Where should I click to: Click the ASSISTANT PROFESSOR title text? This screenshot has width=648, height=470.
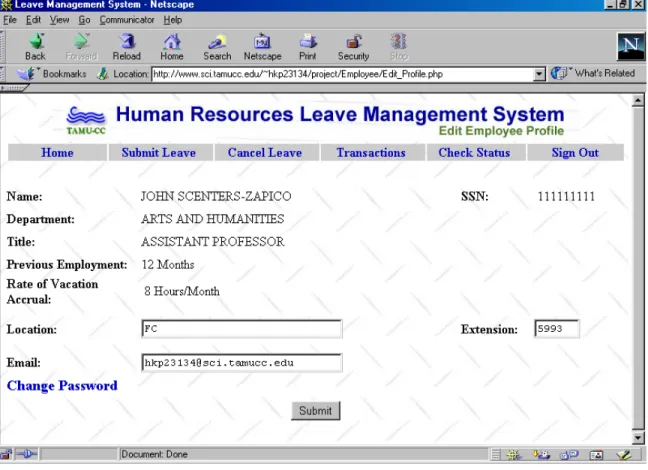212,241
